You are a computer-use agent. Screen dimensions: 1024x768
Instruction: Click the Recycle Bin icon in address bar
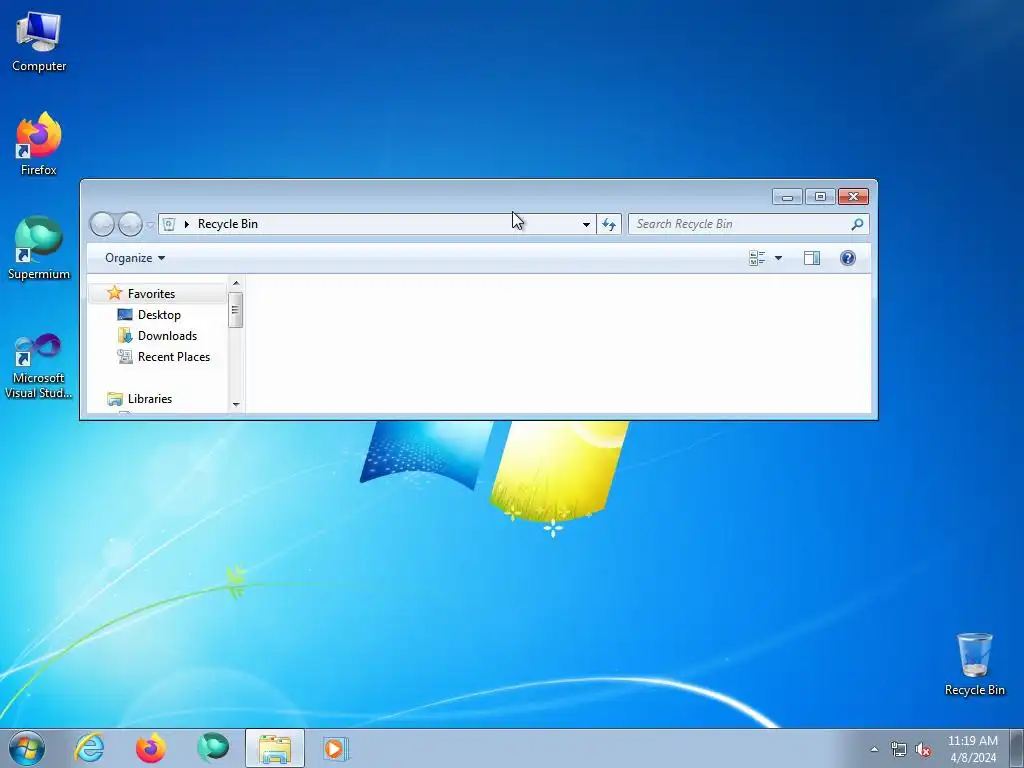[x=168, y=224]
